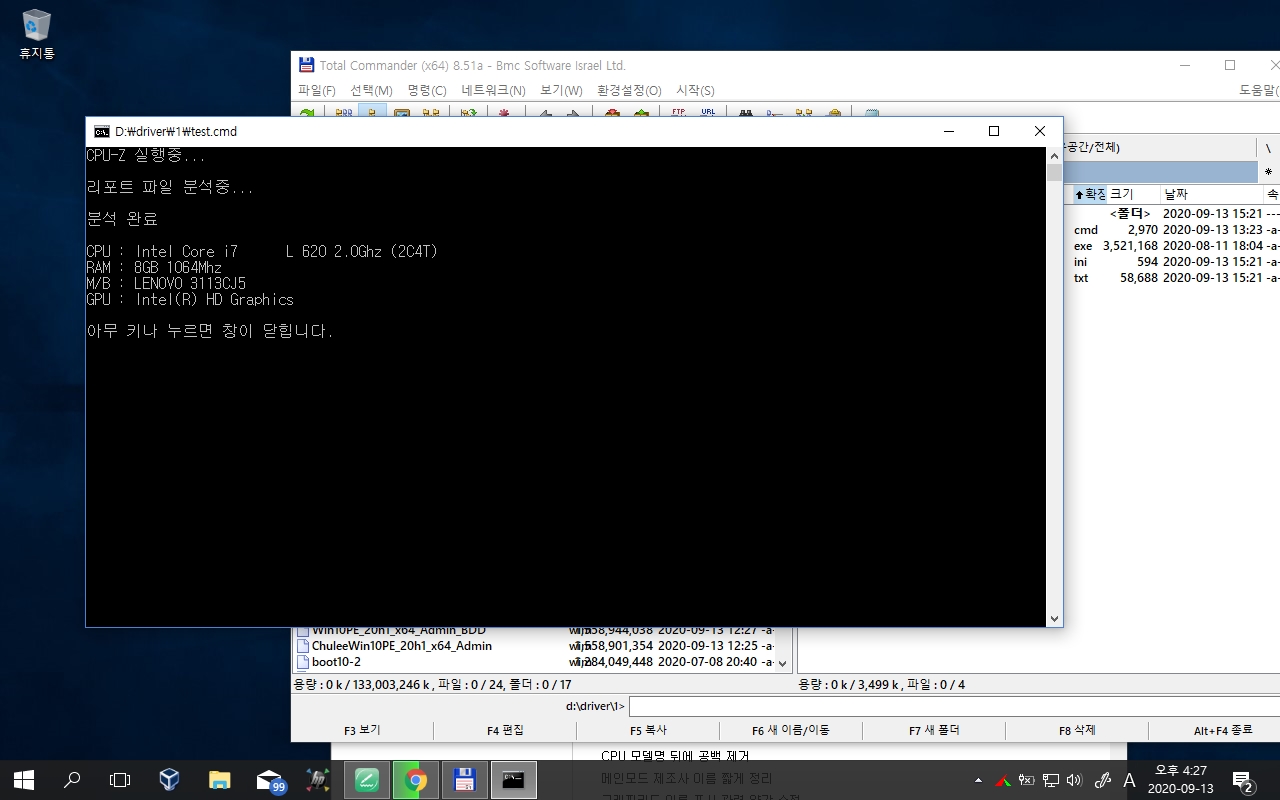Screen dimensions: 1280x800
Task: Toggle IME input mode indicator A
Action: coord(1129,780)
